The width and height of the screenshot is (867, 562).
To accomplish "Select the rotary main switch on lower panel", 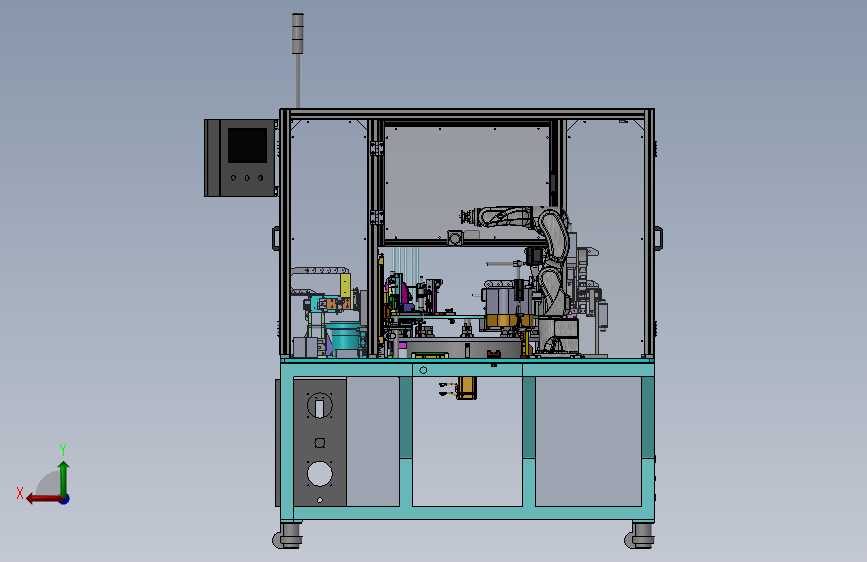I will point(320,407).
